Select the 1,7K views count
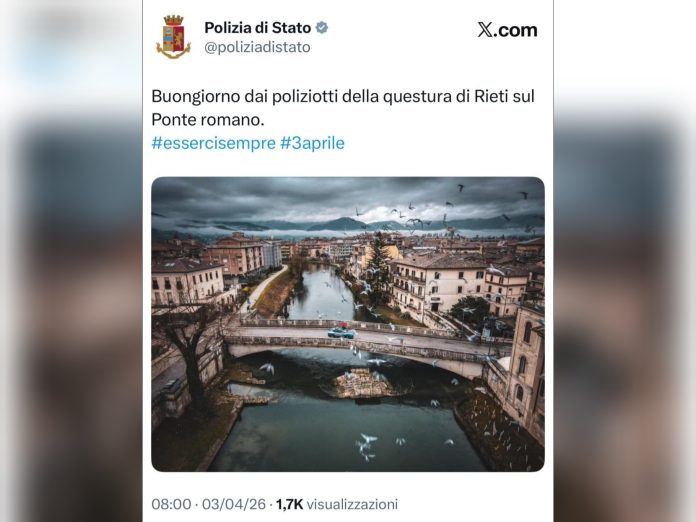Viewport: 696px width, 522px height. (x=289, y=504)
